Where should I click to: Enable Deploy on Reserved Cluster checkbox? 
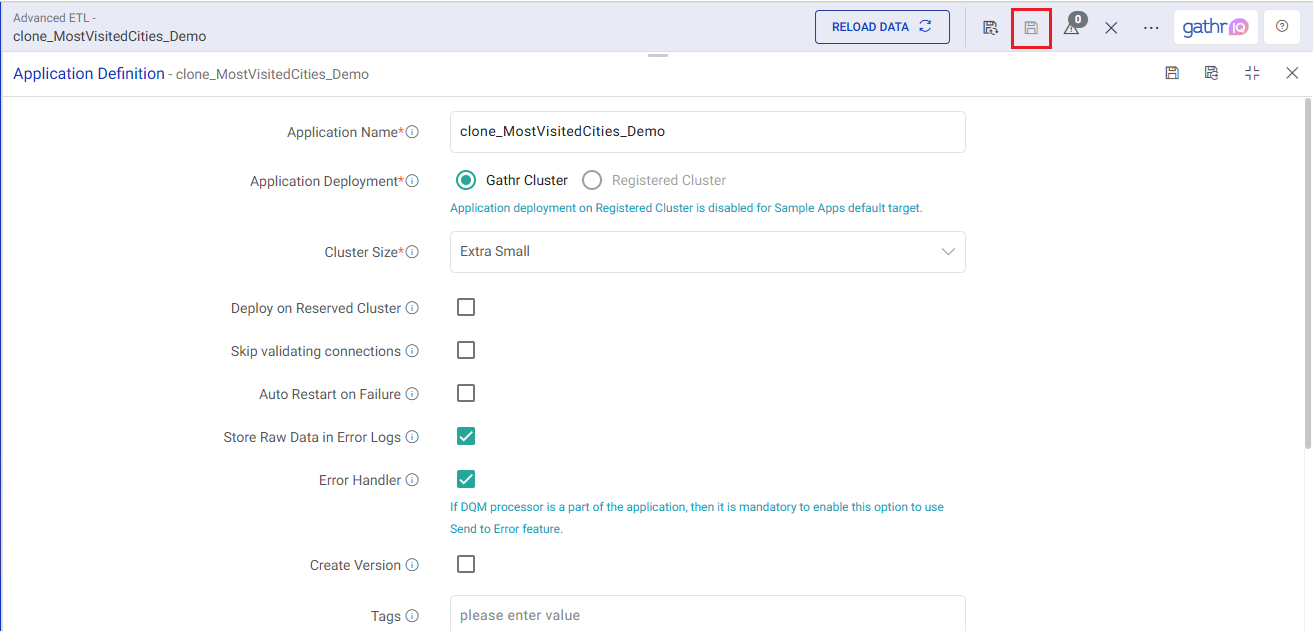point(466,307)
